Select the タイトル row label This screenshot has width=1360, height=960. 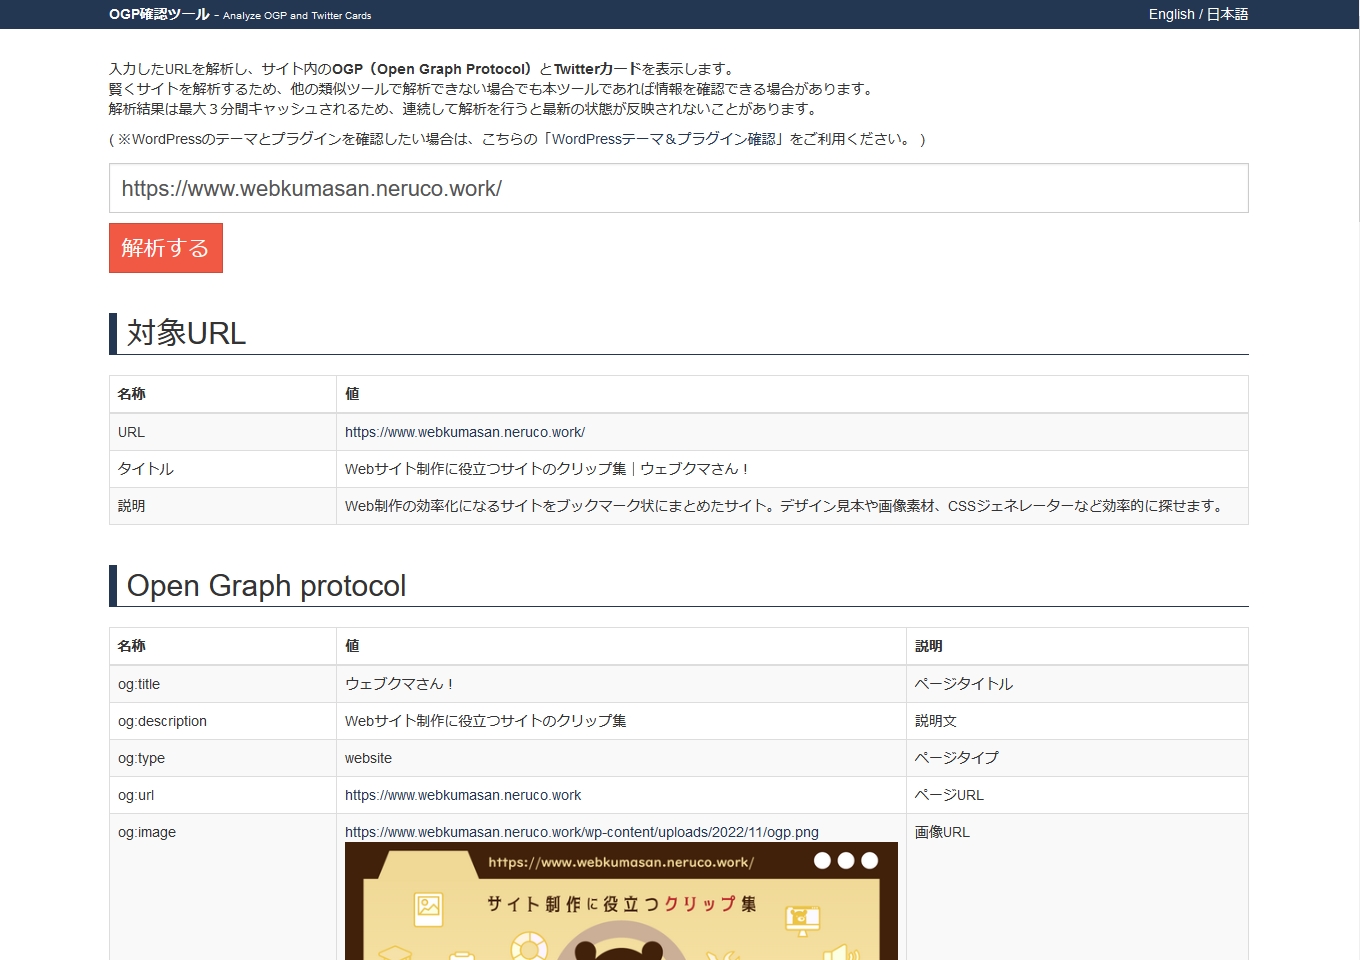(146, 469)
